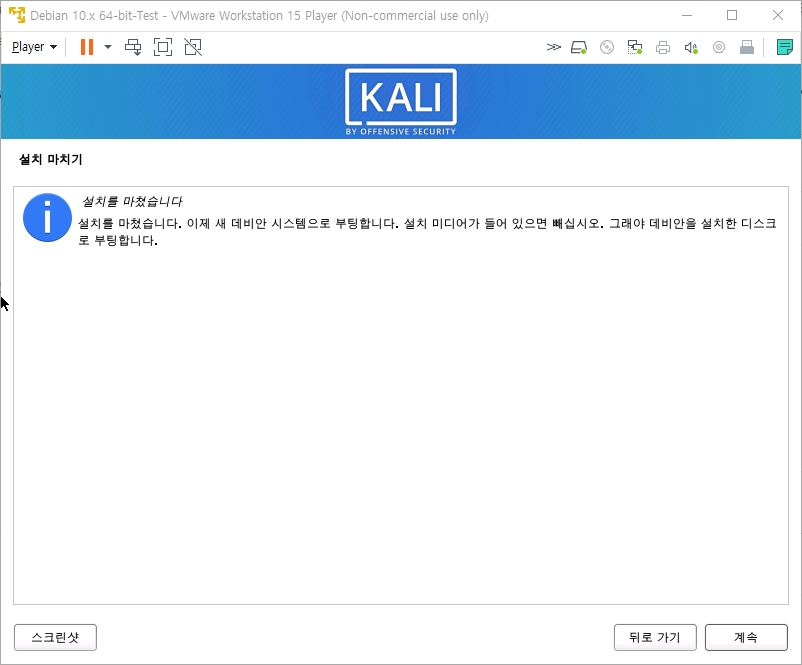This screenshot has width=802, height=665.
Task: Open the printer device icon
Action: pos(663,48)
